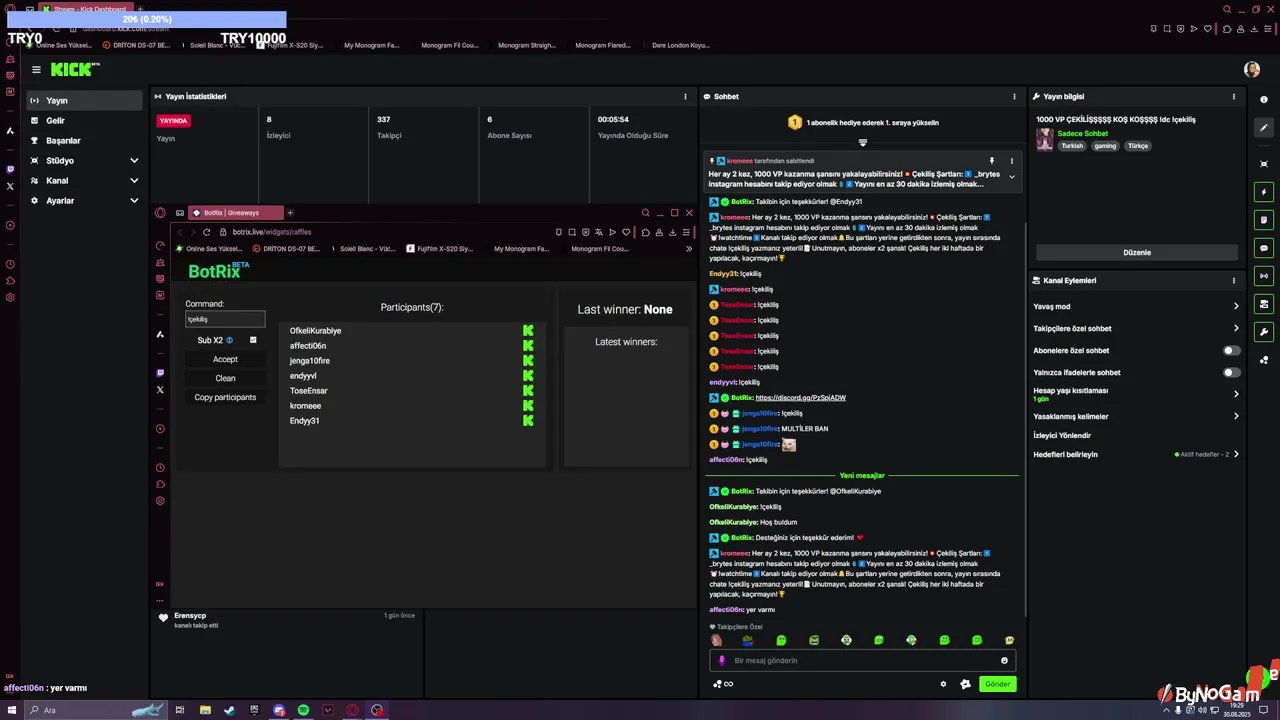Select Başarılar in the Kick sidebar

tap(85, 141)
